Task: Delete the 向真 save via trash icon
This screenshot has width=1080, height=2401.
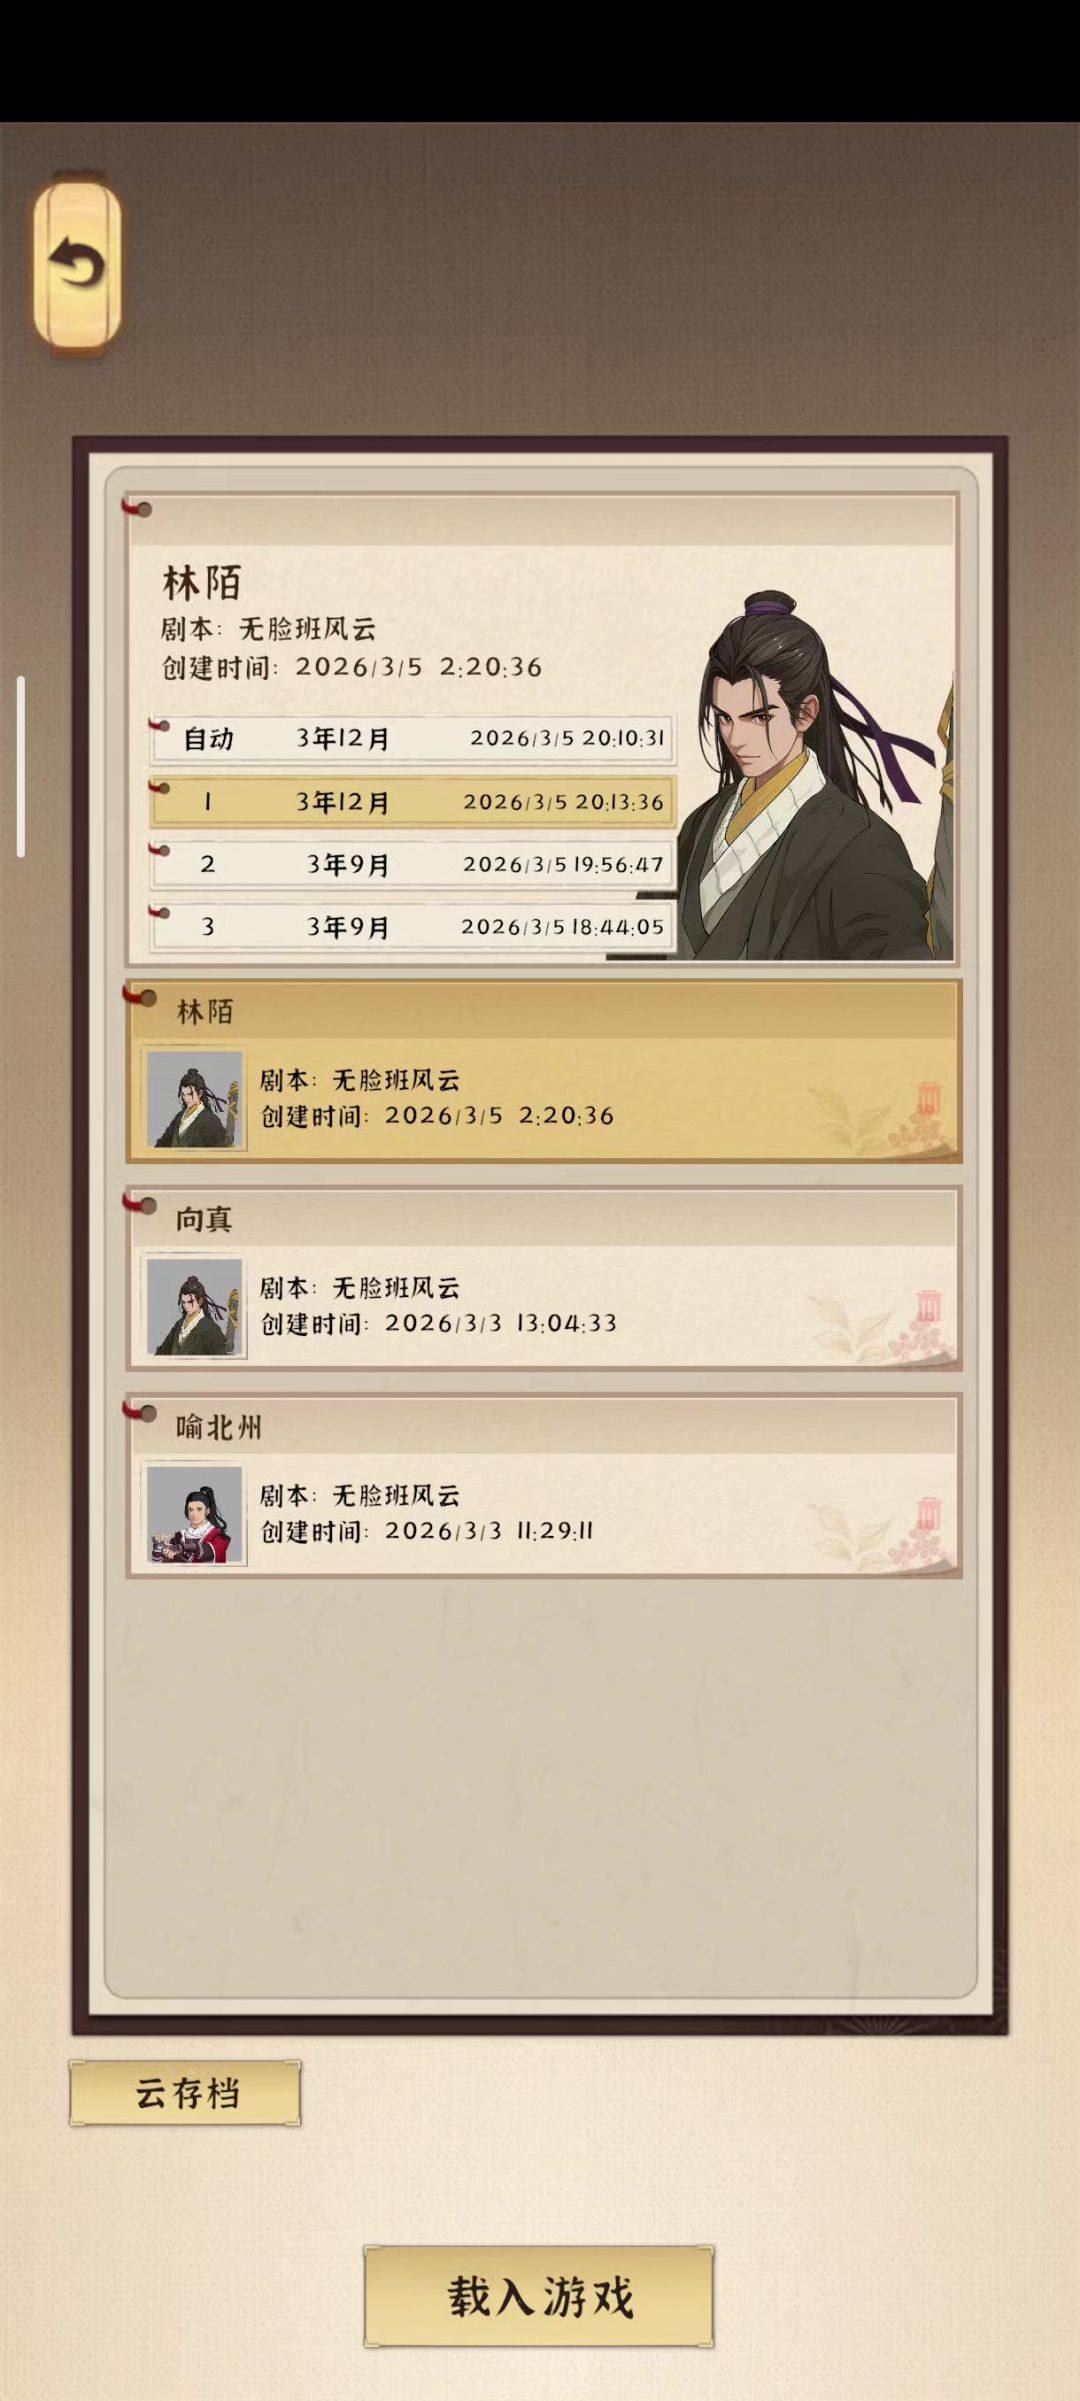Action: tap(929, 1306)
